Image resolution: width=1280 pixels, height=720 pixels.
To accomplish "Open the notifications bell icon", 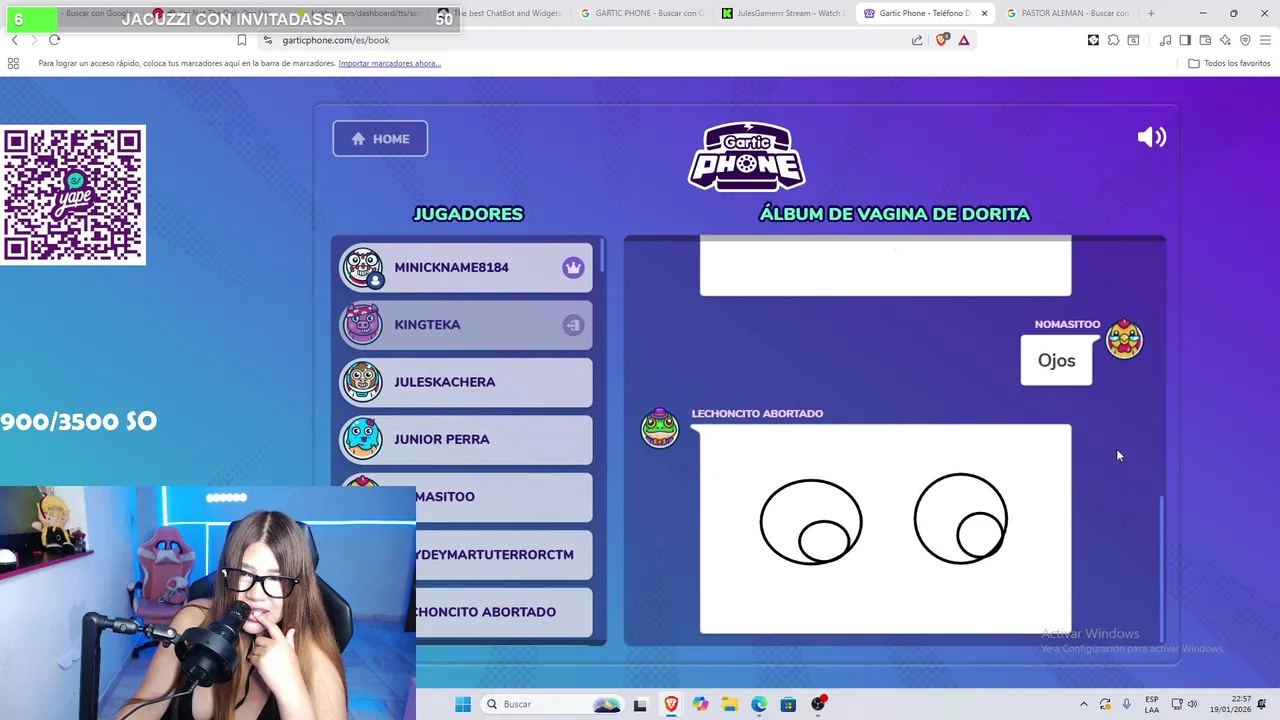I will click(x=1263, y=704).
